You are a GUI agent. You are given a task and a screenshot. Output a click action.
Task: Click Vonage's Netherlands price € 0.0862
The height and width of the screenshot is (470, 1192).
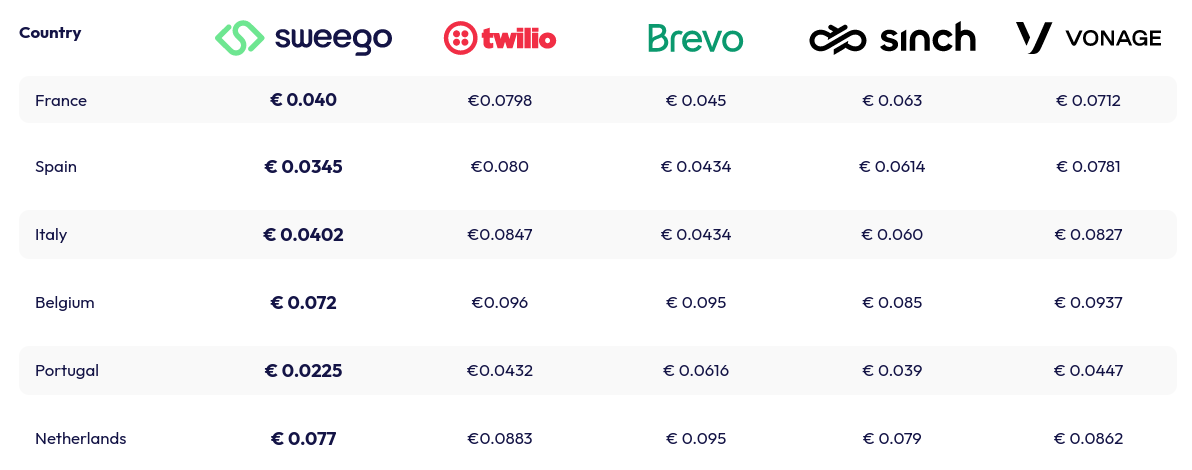1088,439
